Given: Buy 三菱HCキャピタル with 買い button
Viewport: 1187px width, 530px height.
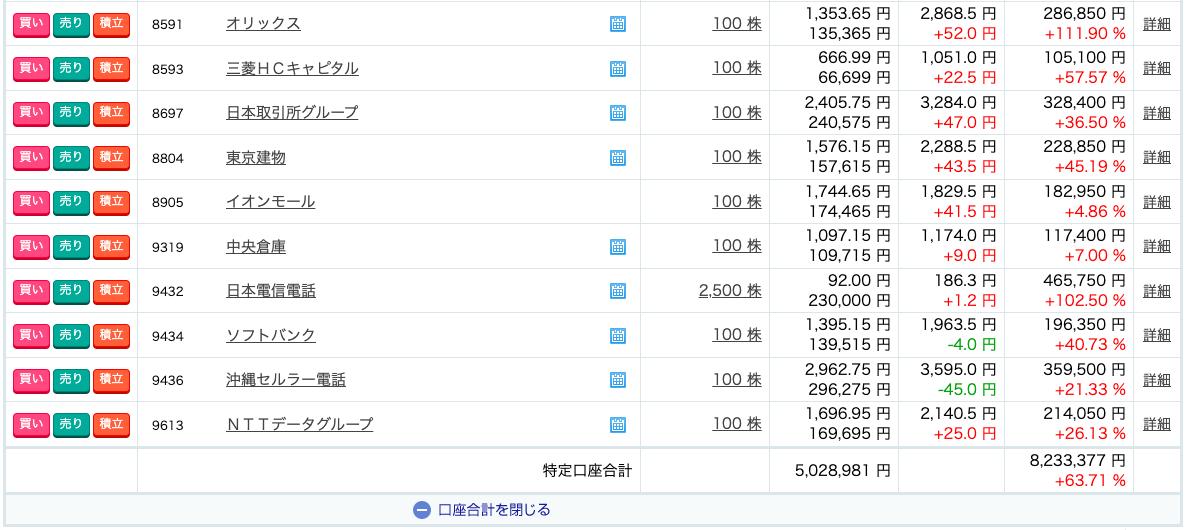Looking at the screenshot, I should click(31, 68).
